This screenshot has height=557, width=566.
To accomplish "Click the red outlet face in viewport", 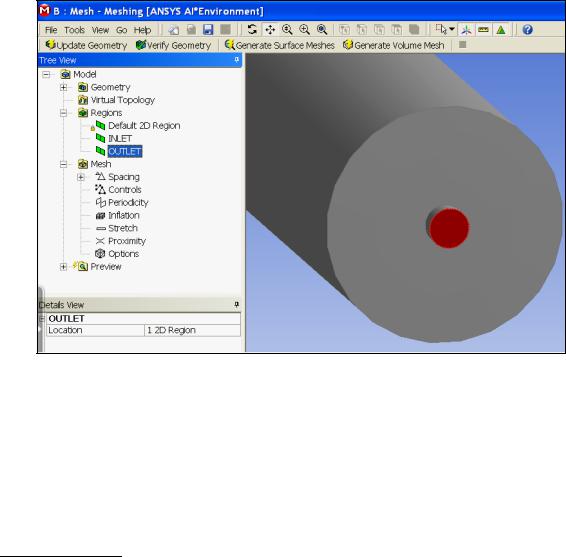I will [449, 229].
